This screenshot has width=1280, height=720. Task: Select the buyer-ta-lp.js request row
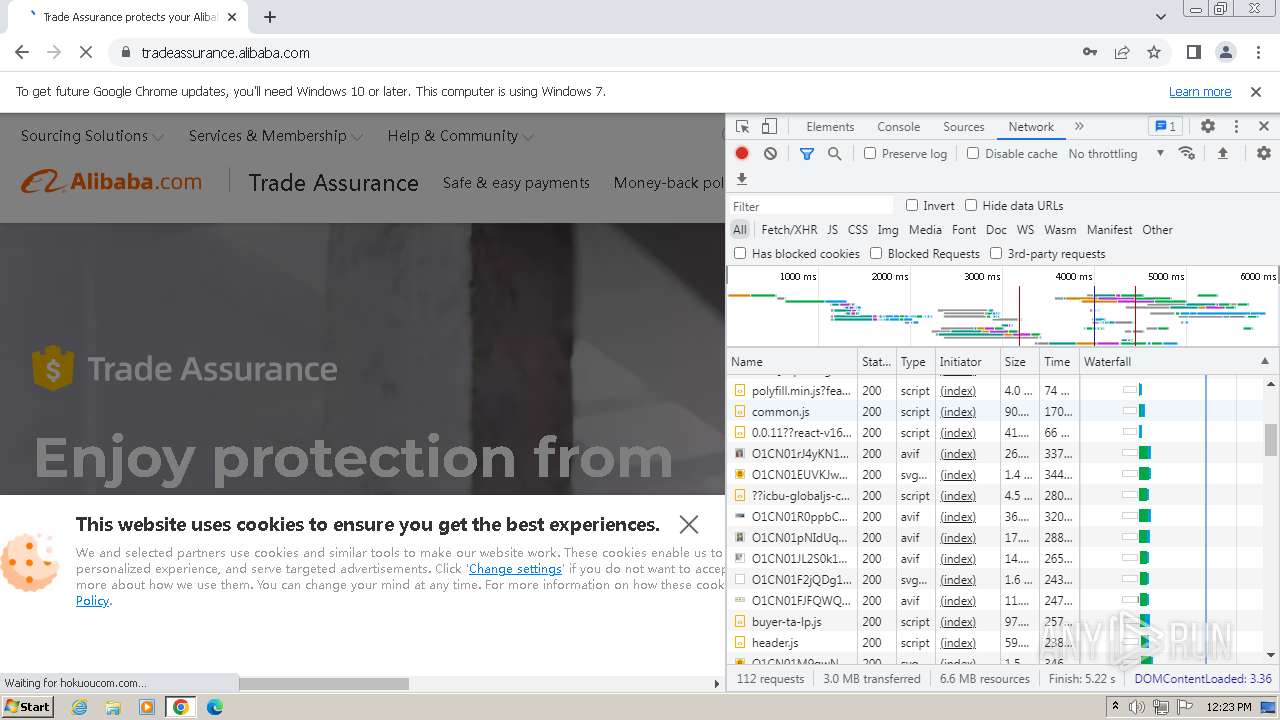click(x=1002, y=622)
